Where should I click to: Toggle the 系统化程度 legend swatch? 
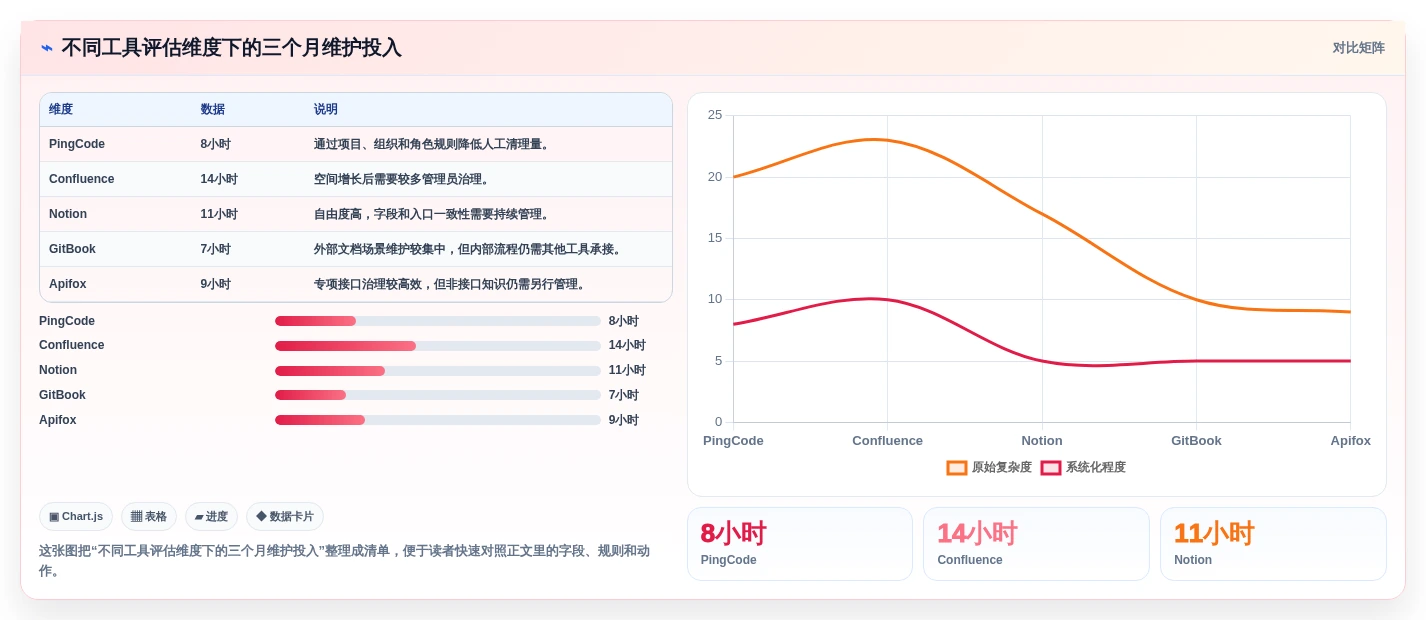pos(1051,468)
